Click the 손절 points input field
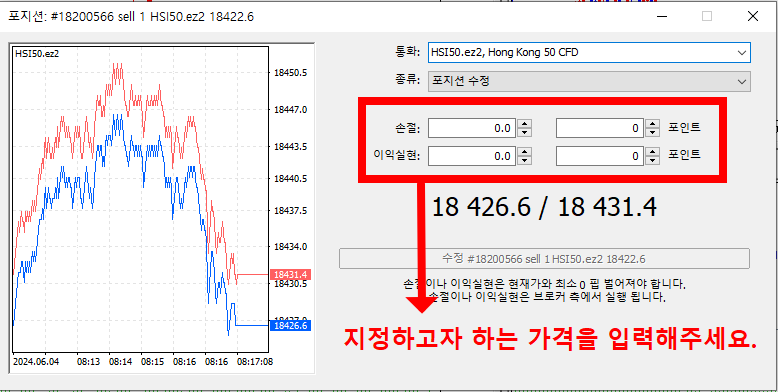The height and width of the screenshot is (392, 778). (x=600, y=128)
